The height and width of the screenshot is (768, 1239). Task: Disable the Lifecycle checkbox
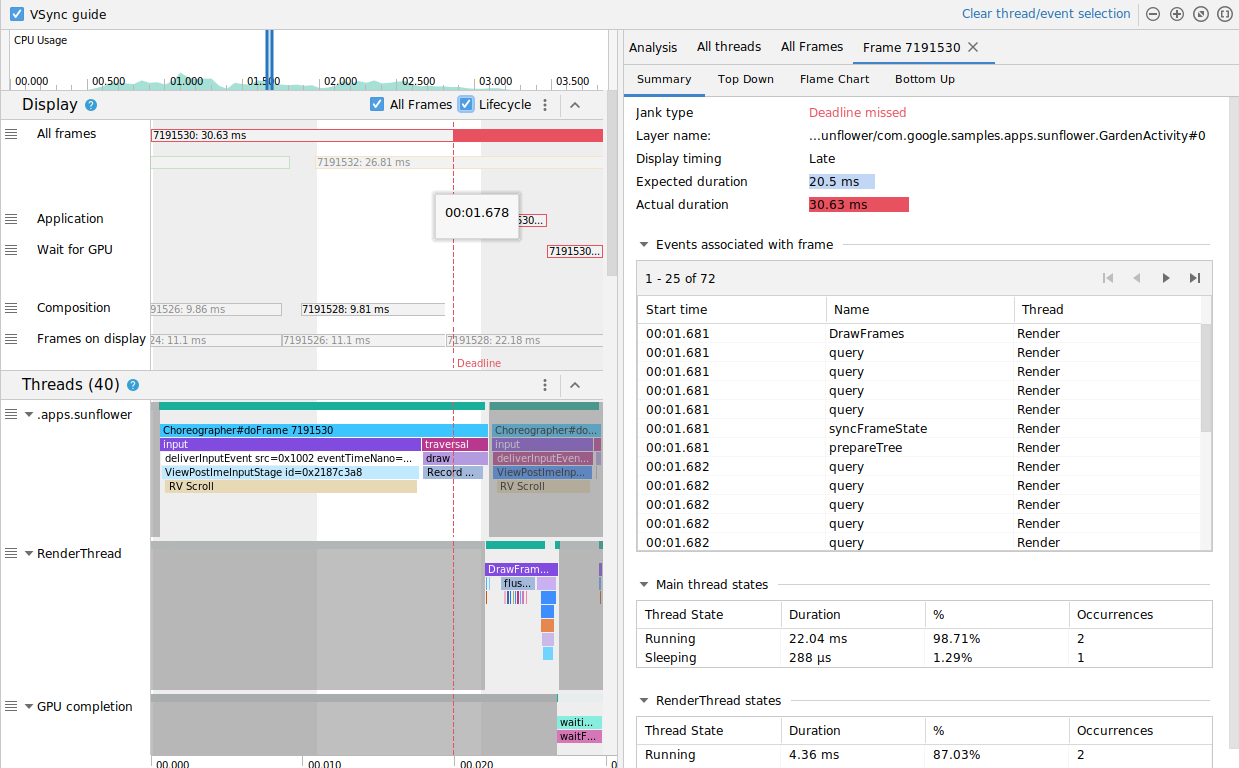click(x=465, y=104)
